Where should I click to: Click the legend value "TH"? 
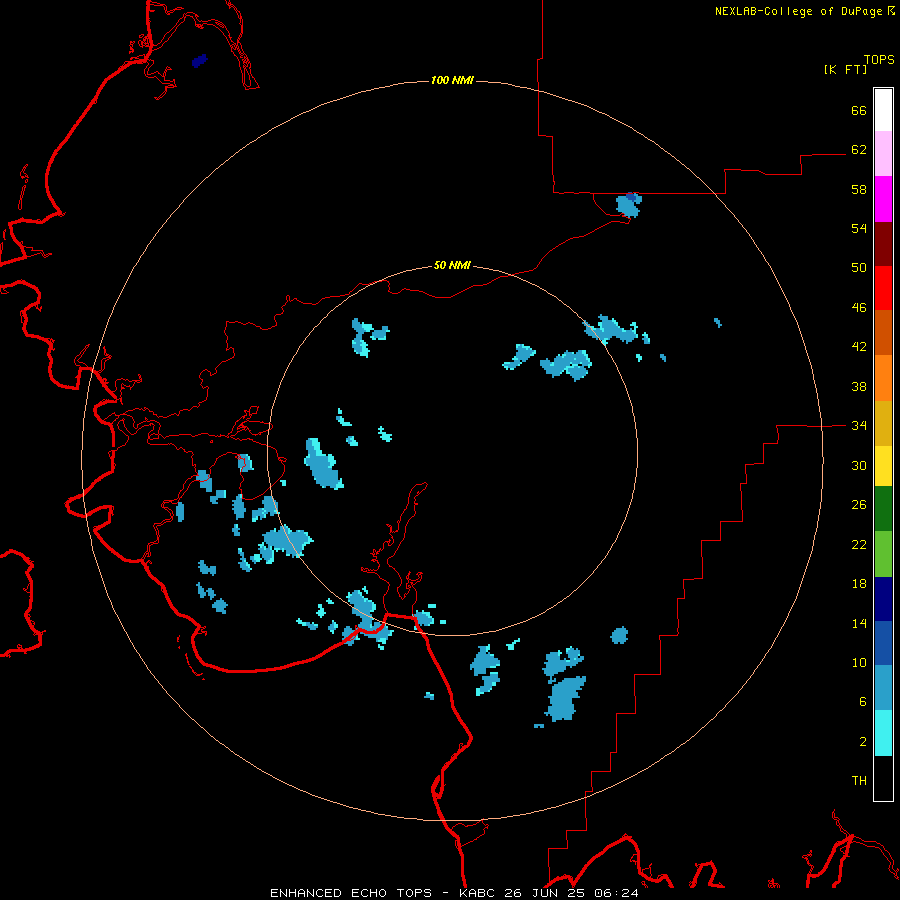coord(859,781)
